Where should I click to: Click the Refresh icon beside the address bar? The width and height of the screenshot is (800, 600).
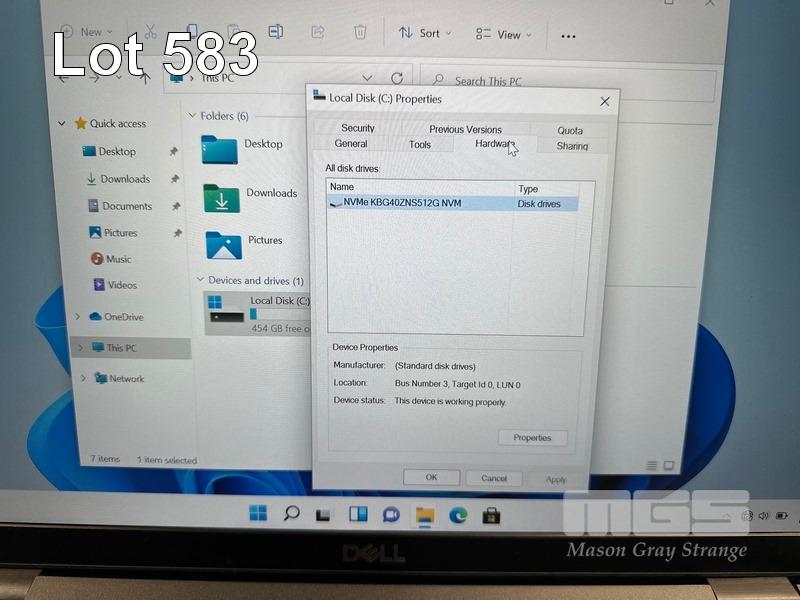[397, 78]
